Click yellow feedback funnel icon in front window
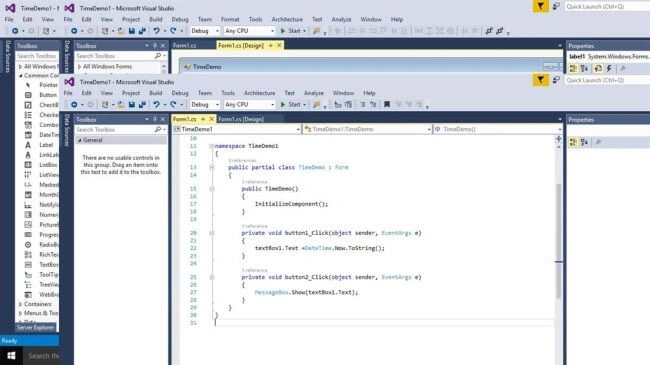The image size is (650, 365). click(x=541, y=80)
